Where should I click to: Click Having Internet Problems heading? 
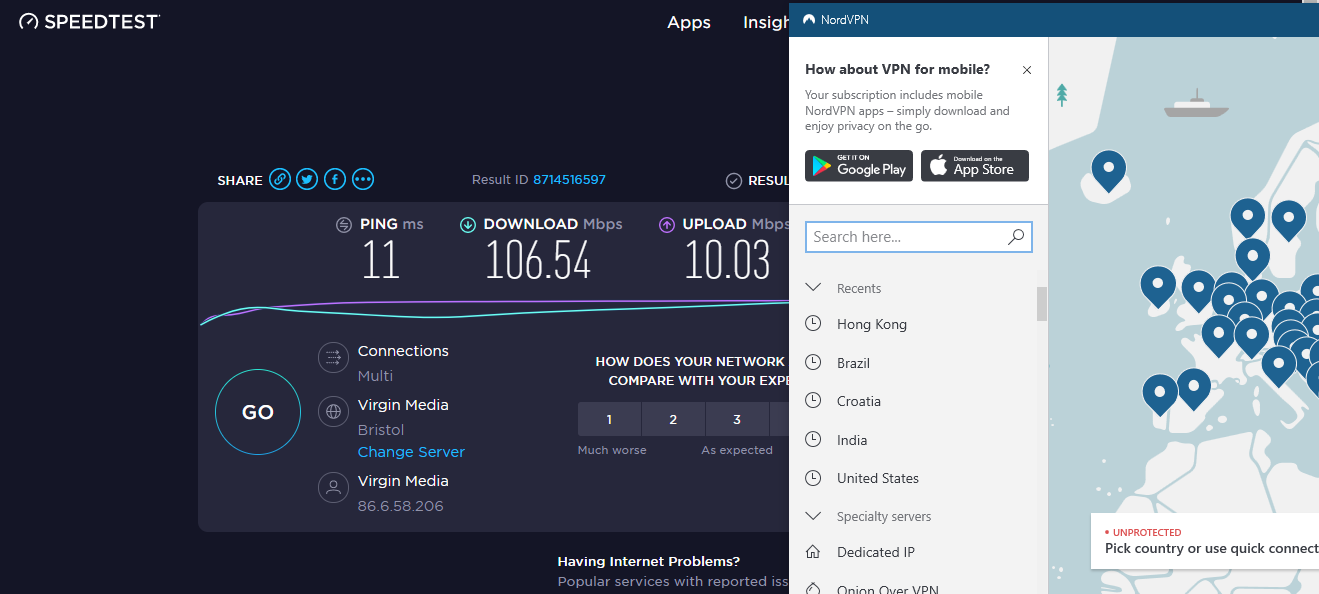649,562
